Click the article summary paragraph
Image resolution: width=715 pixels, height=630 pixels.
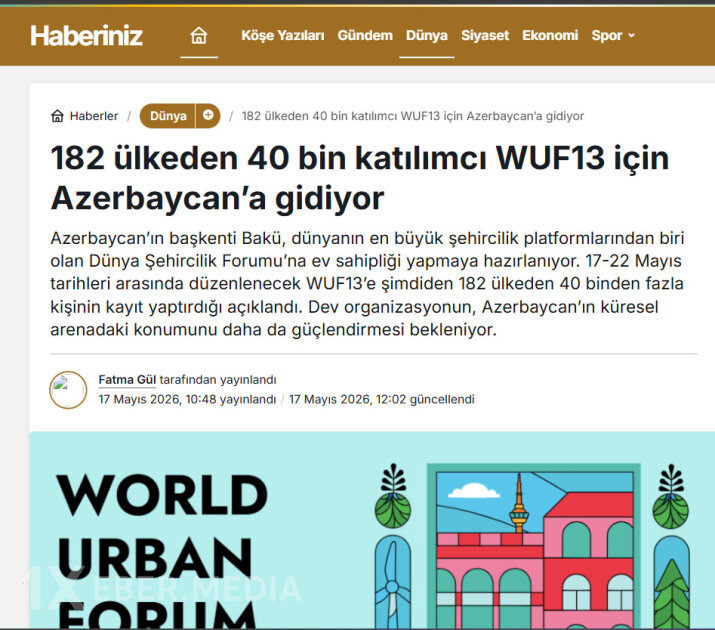click(367, 284)
